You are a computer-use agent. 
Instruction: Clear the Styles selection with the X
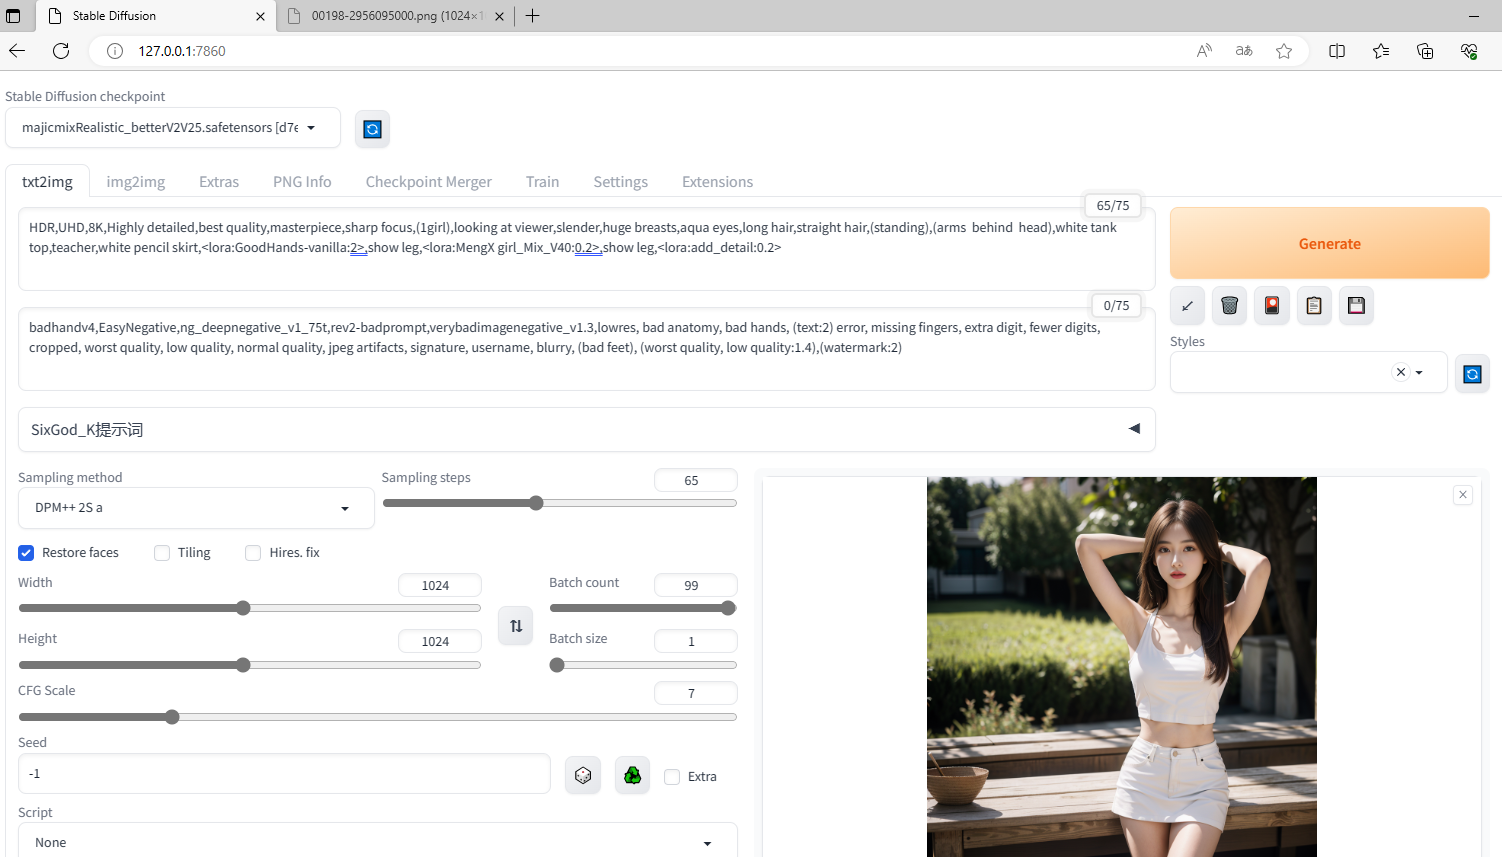click(1401, 372)
